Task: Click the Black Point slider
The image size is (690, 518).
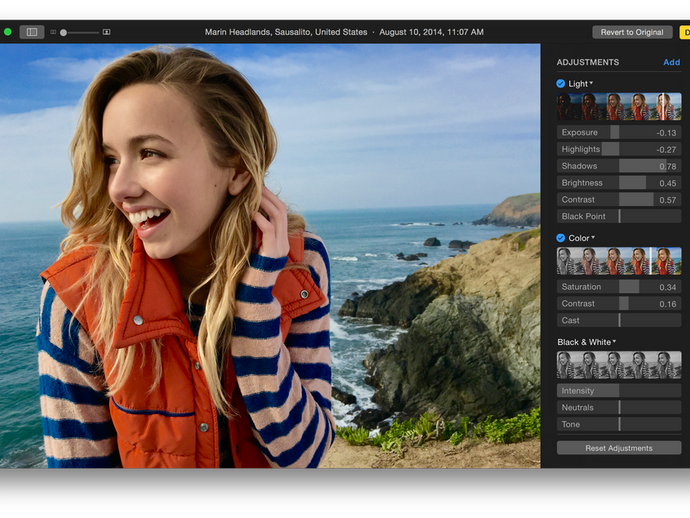Action: 619,216
